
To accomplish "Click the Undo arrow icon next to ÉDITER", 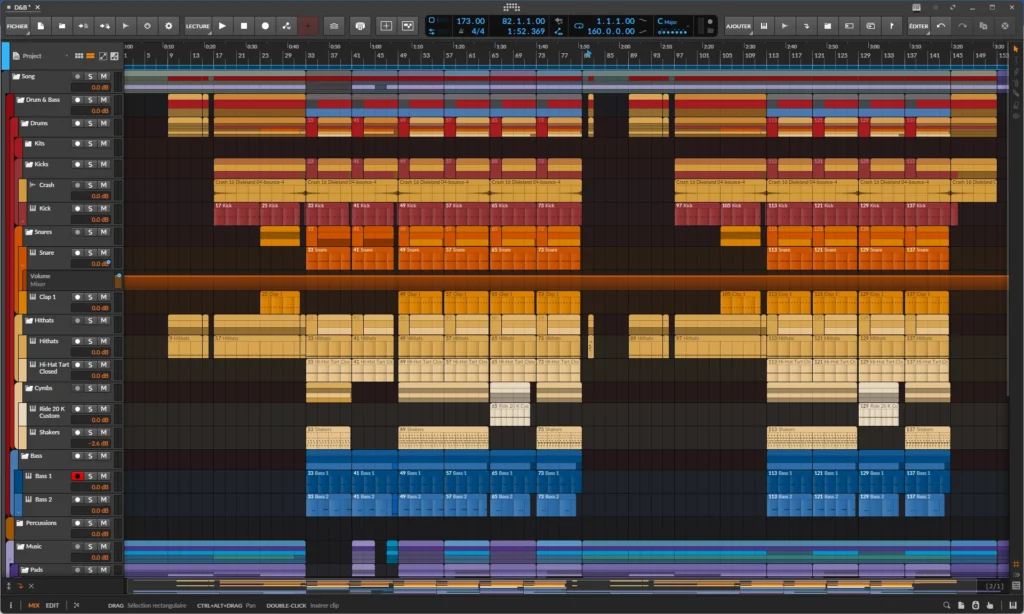I will click(941, 25).
